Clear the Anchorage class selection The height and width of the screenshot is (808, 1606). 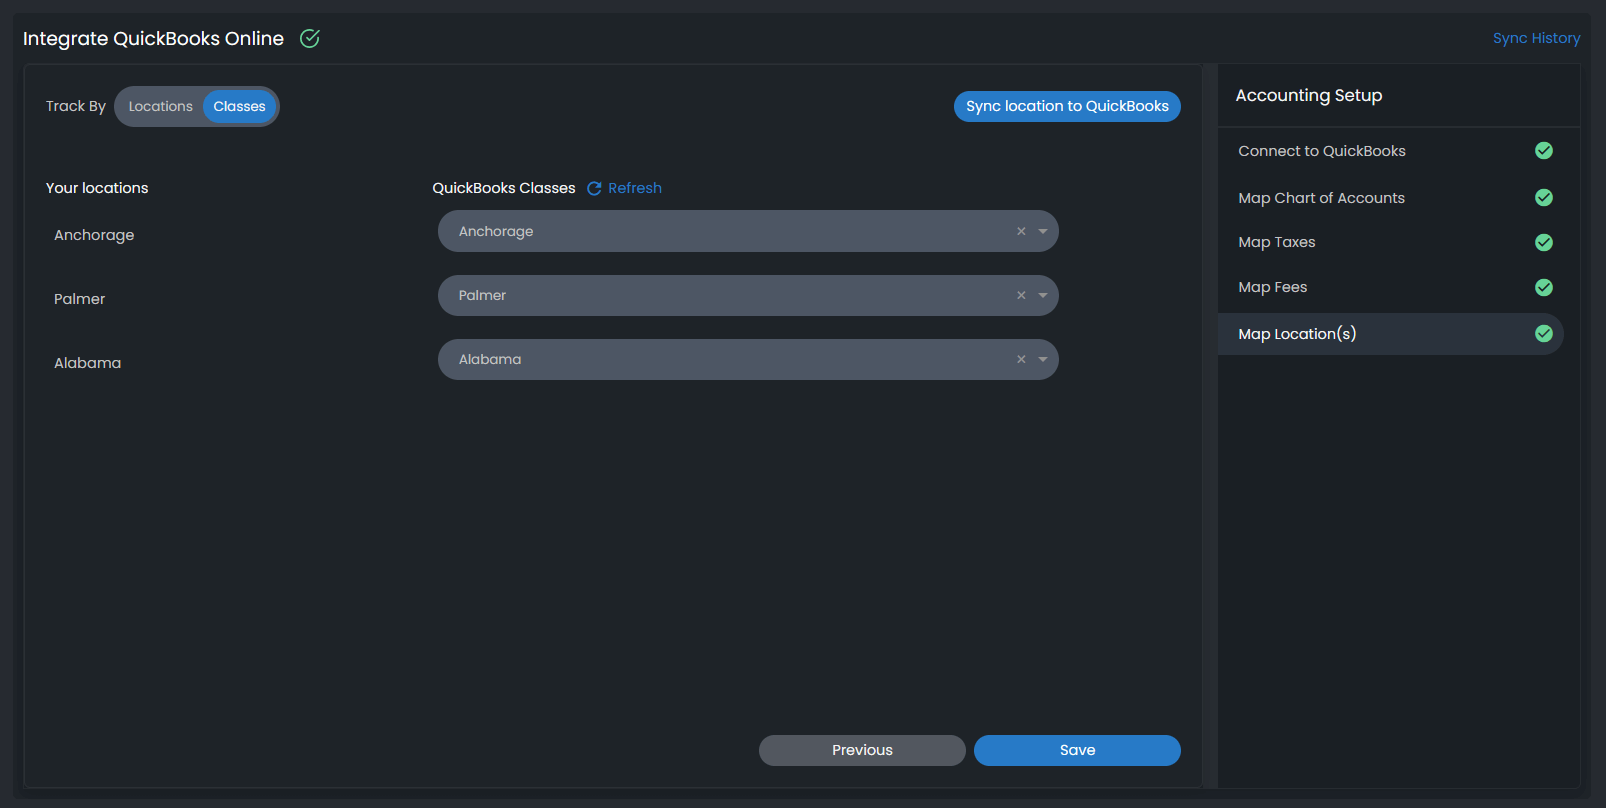[x=1021, y=231]
